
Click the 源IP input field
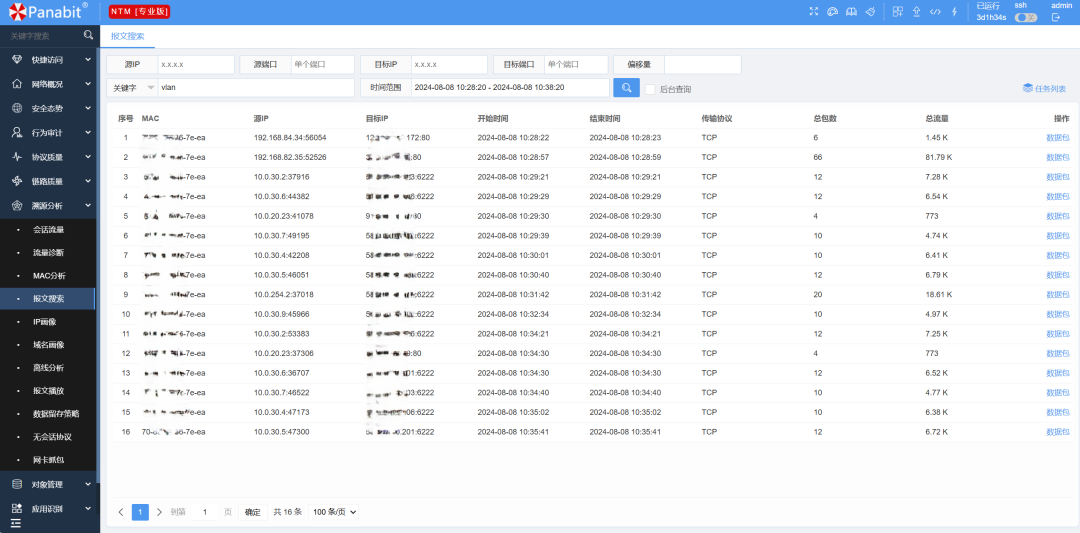tap(196, 65)
